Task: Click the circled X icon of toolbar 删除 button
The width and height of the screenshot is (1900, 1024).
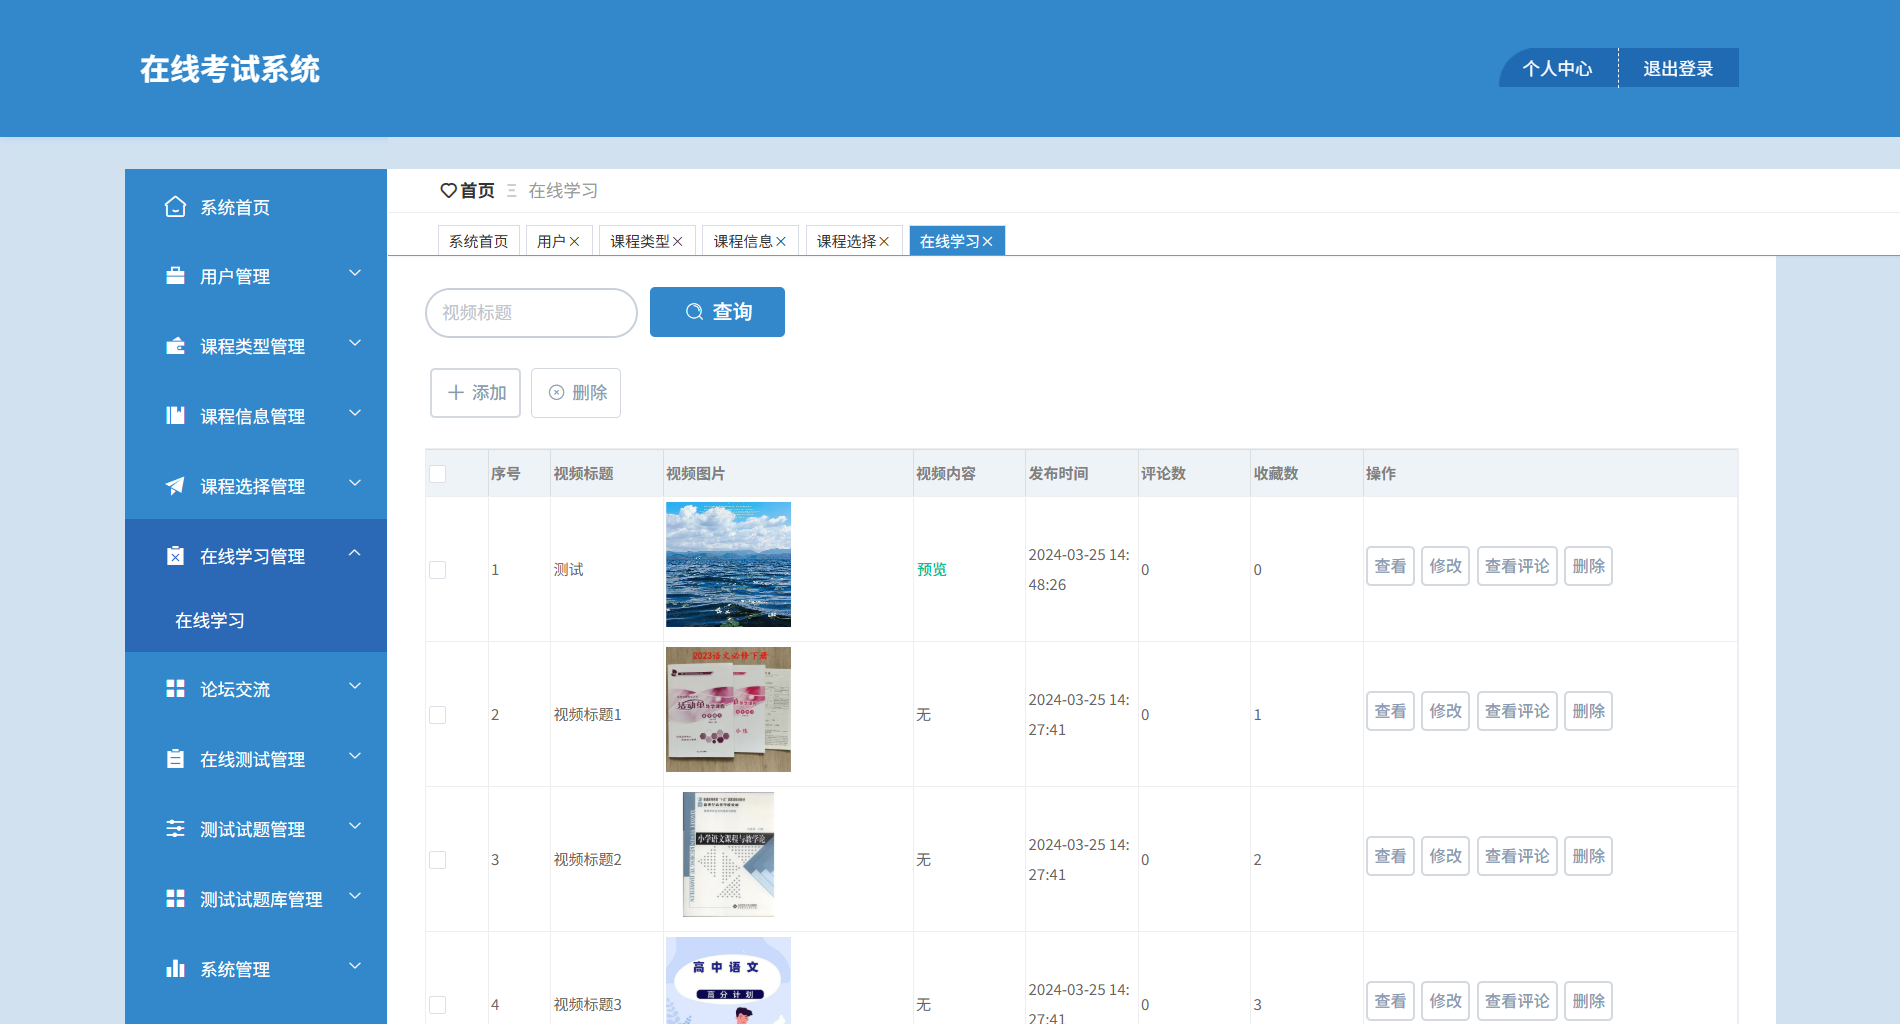Action: (x=556, y=393)
